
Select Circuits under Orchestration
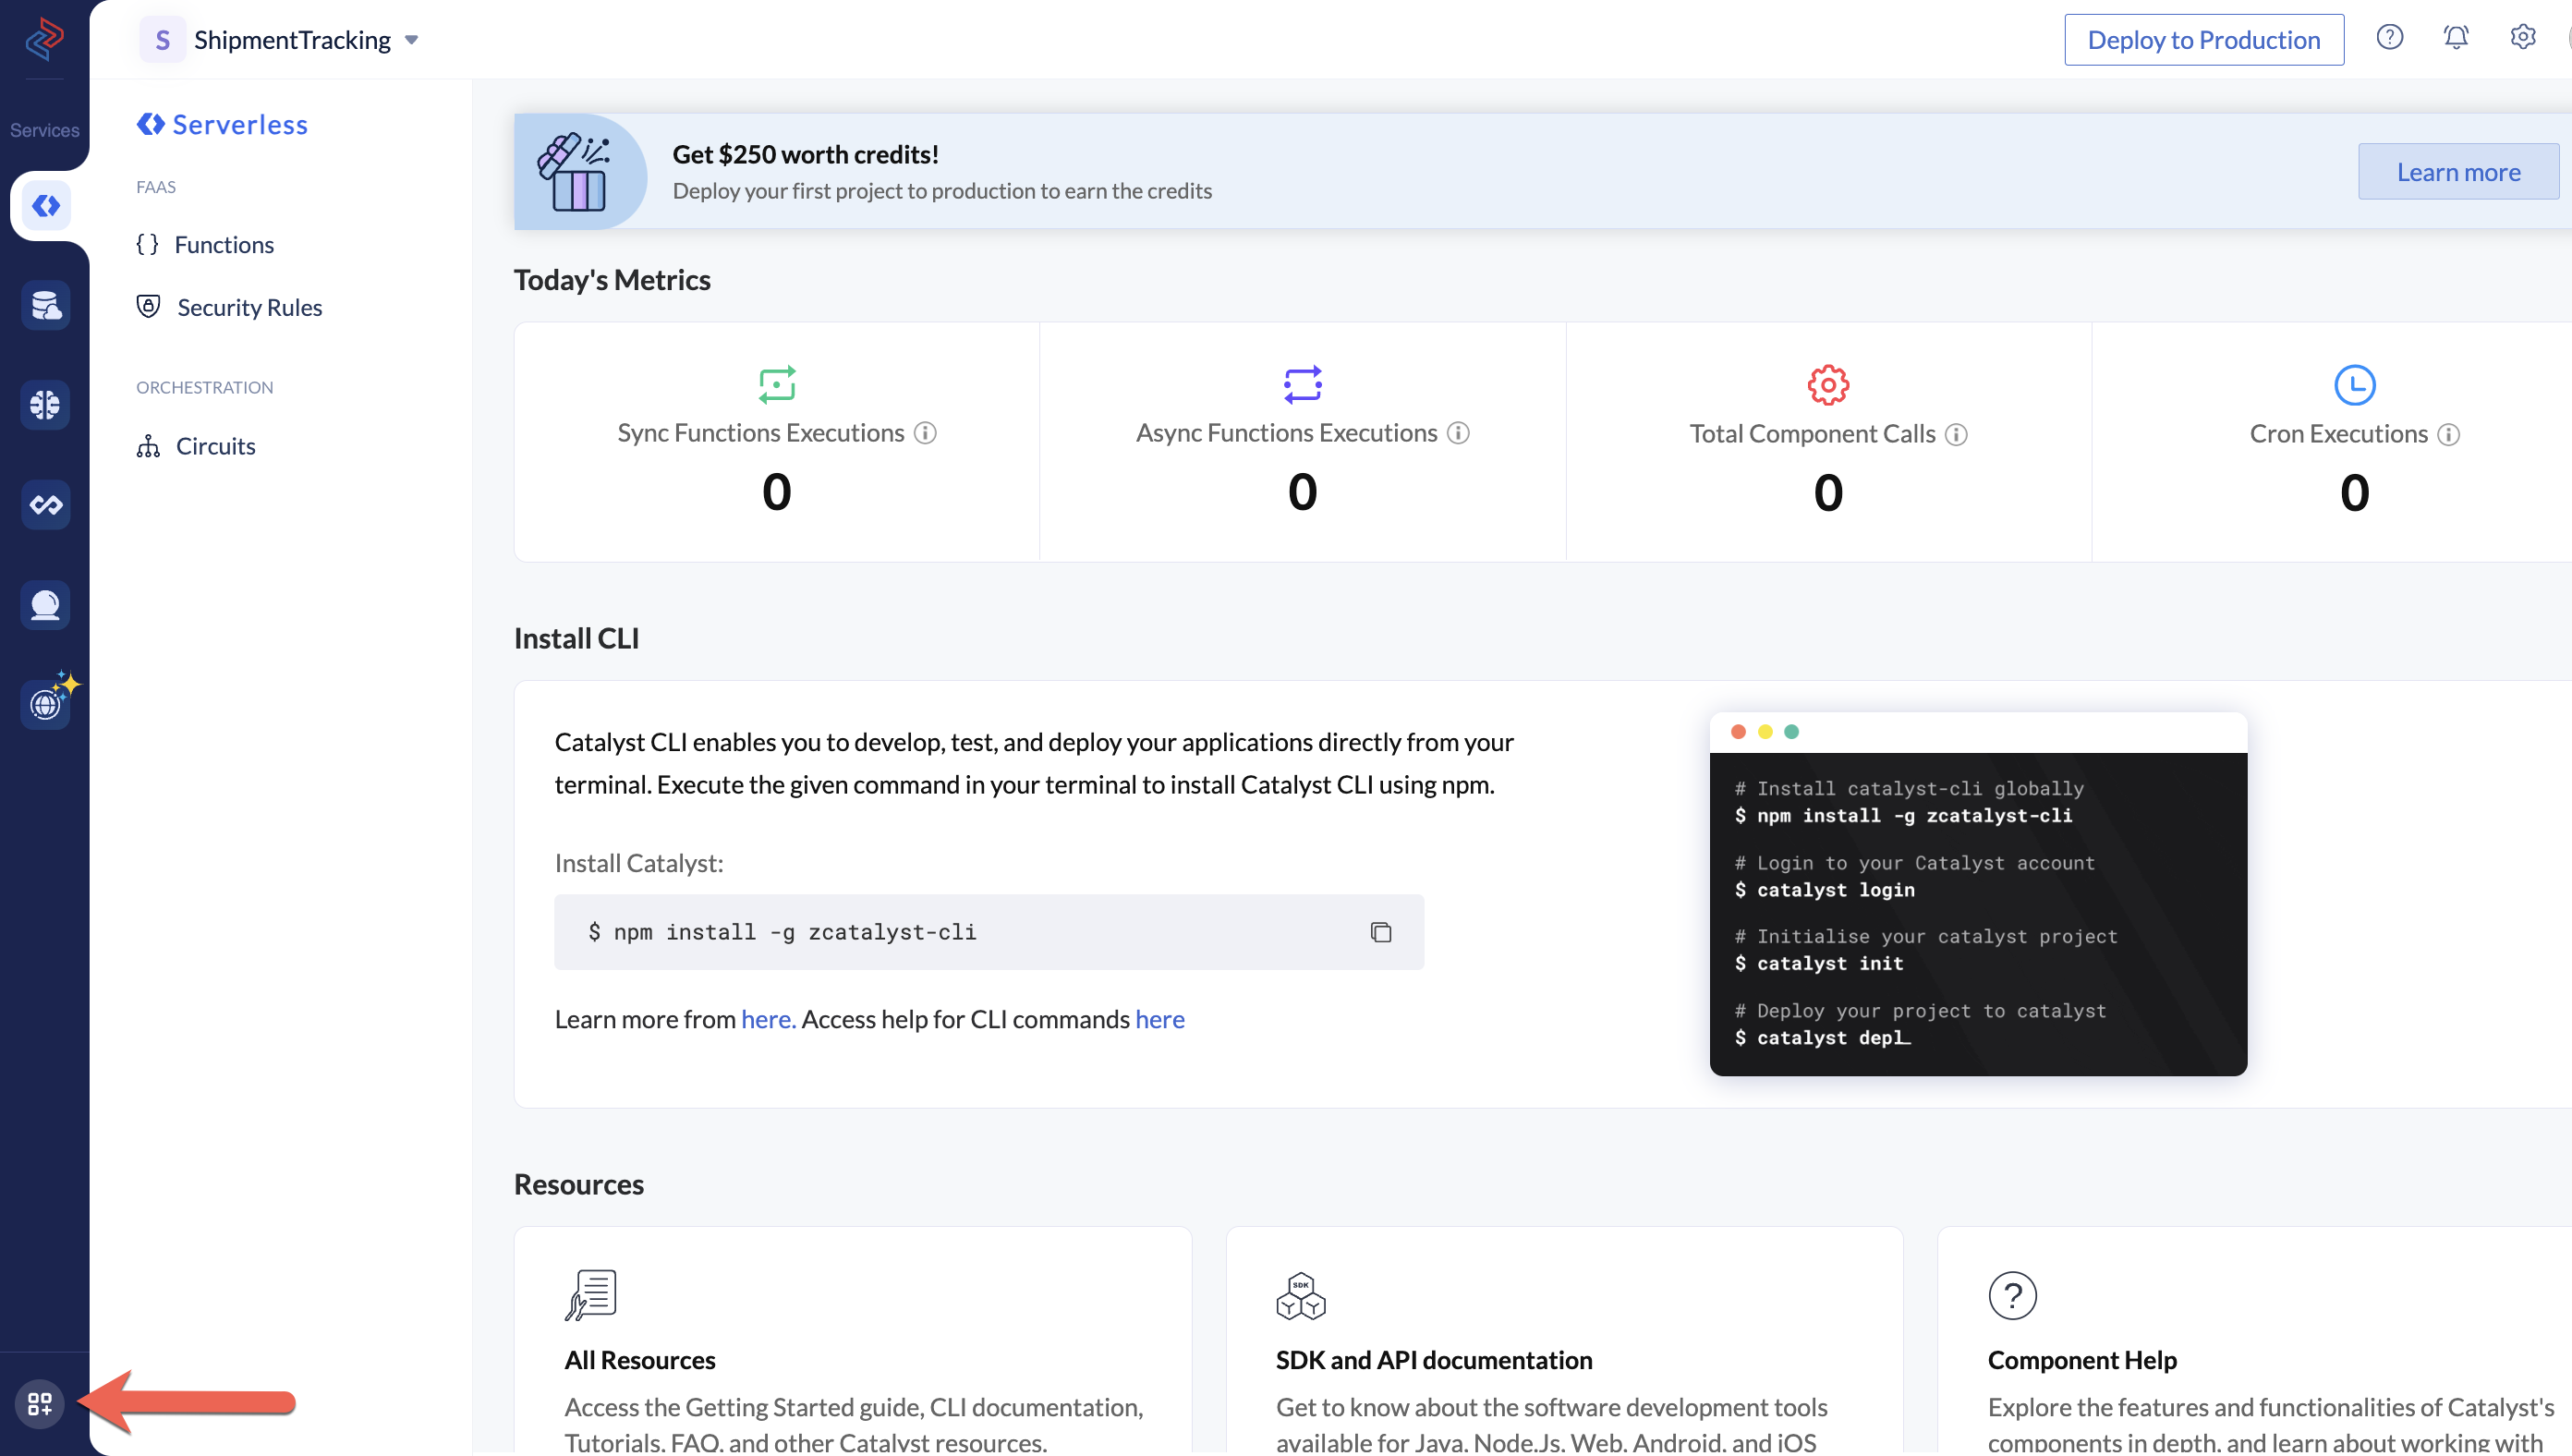pos(215,446)
